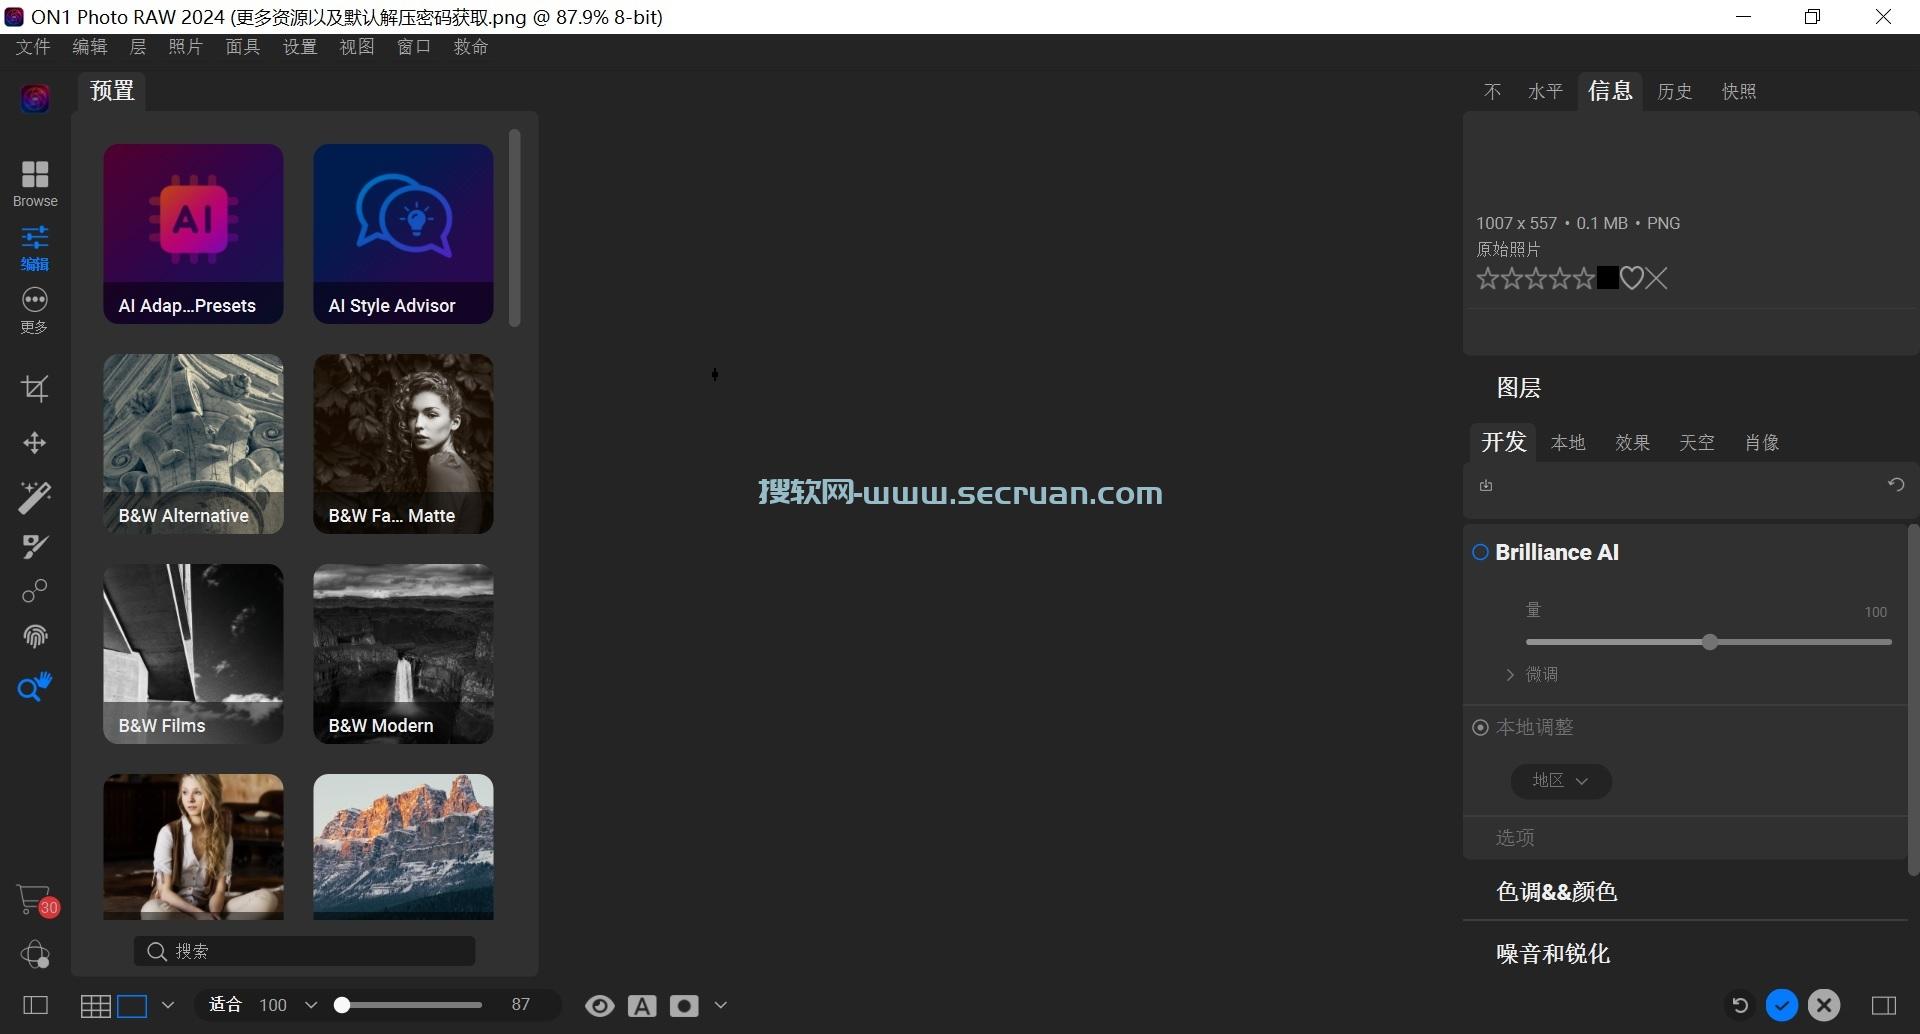Open the 层 menu
Viewport: 1920px width, 1034px height.
pos(138,47)
